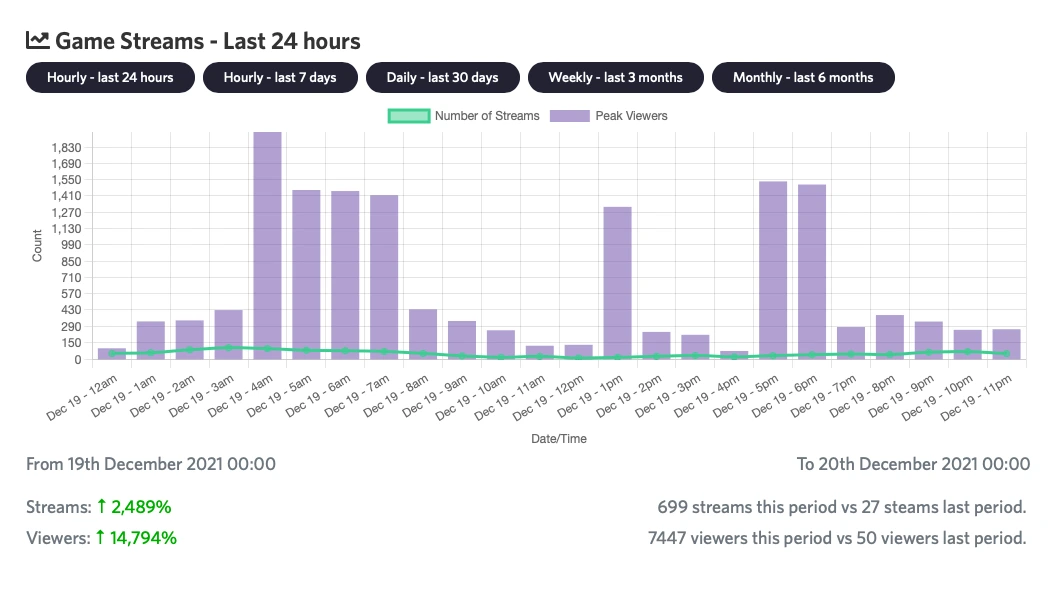
Task: Click the Count label on the vertical axis
Action: coord(37,246)
